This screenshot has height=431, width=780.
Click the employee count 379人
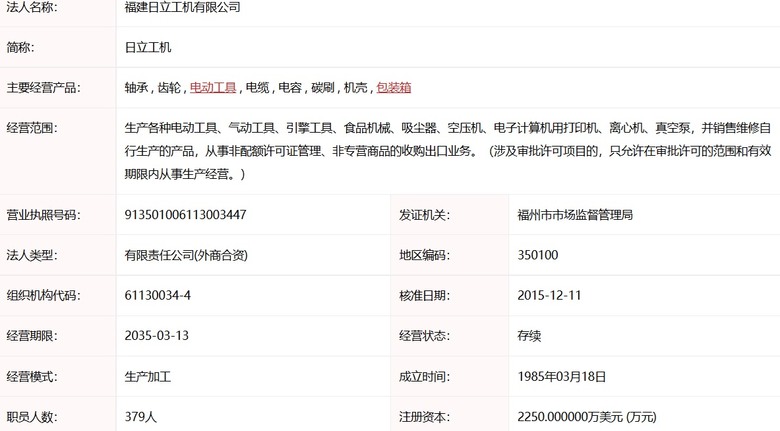pyautogui.click(x=141, y=417)
